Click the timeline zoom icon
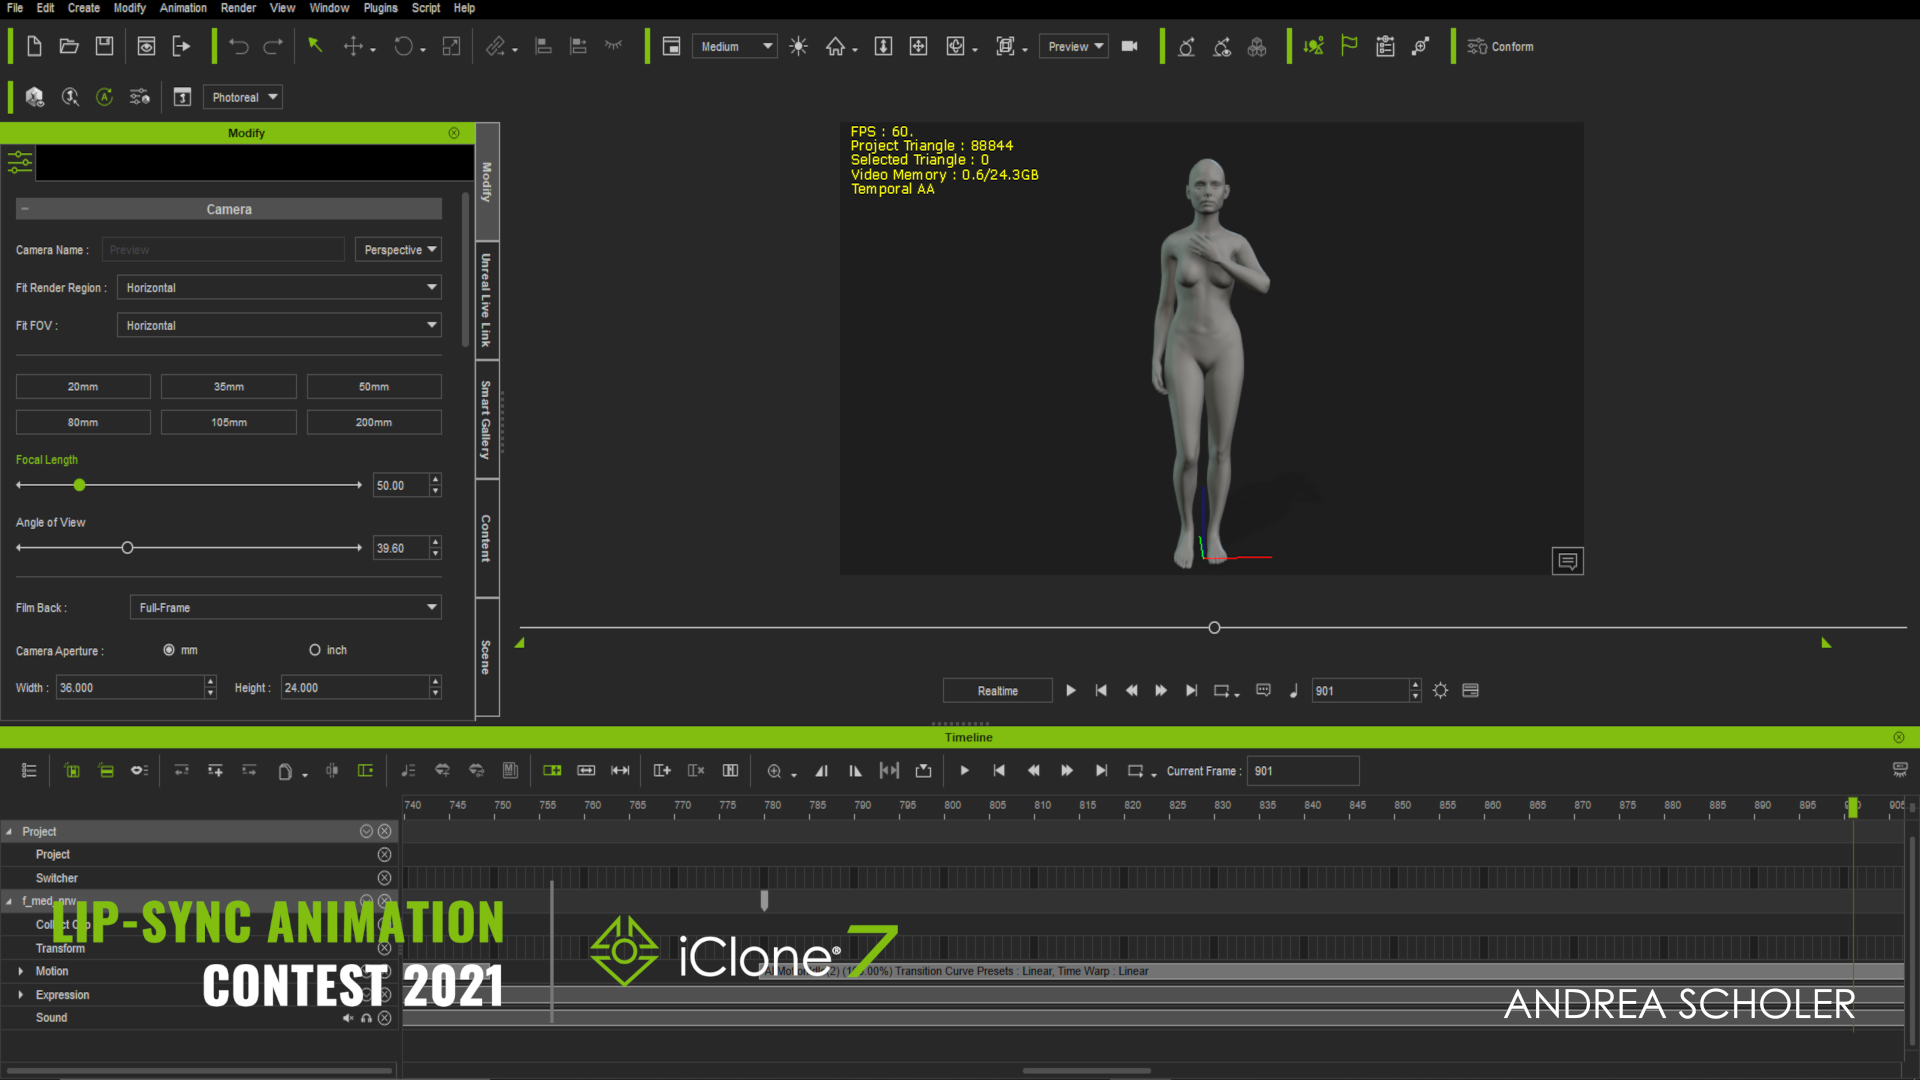The image size is (1920, 1080). click(774, 771)
